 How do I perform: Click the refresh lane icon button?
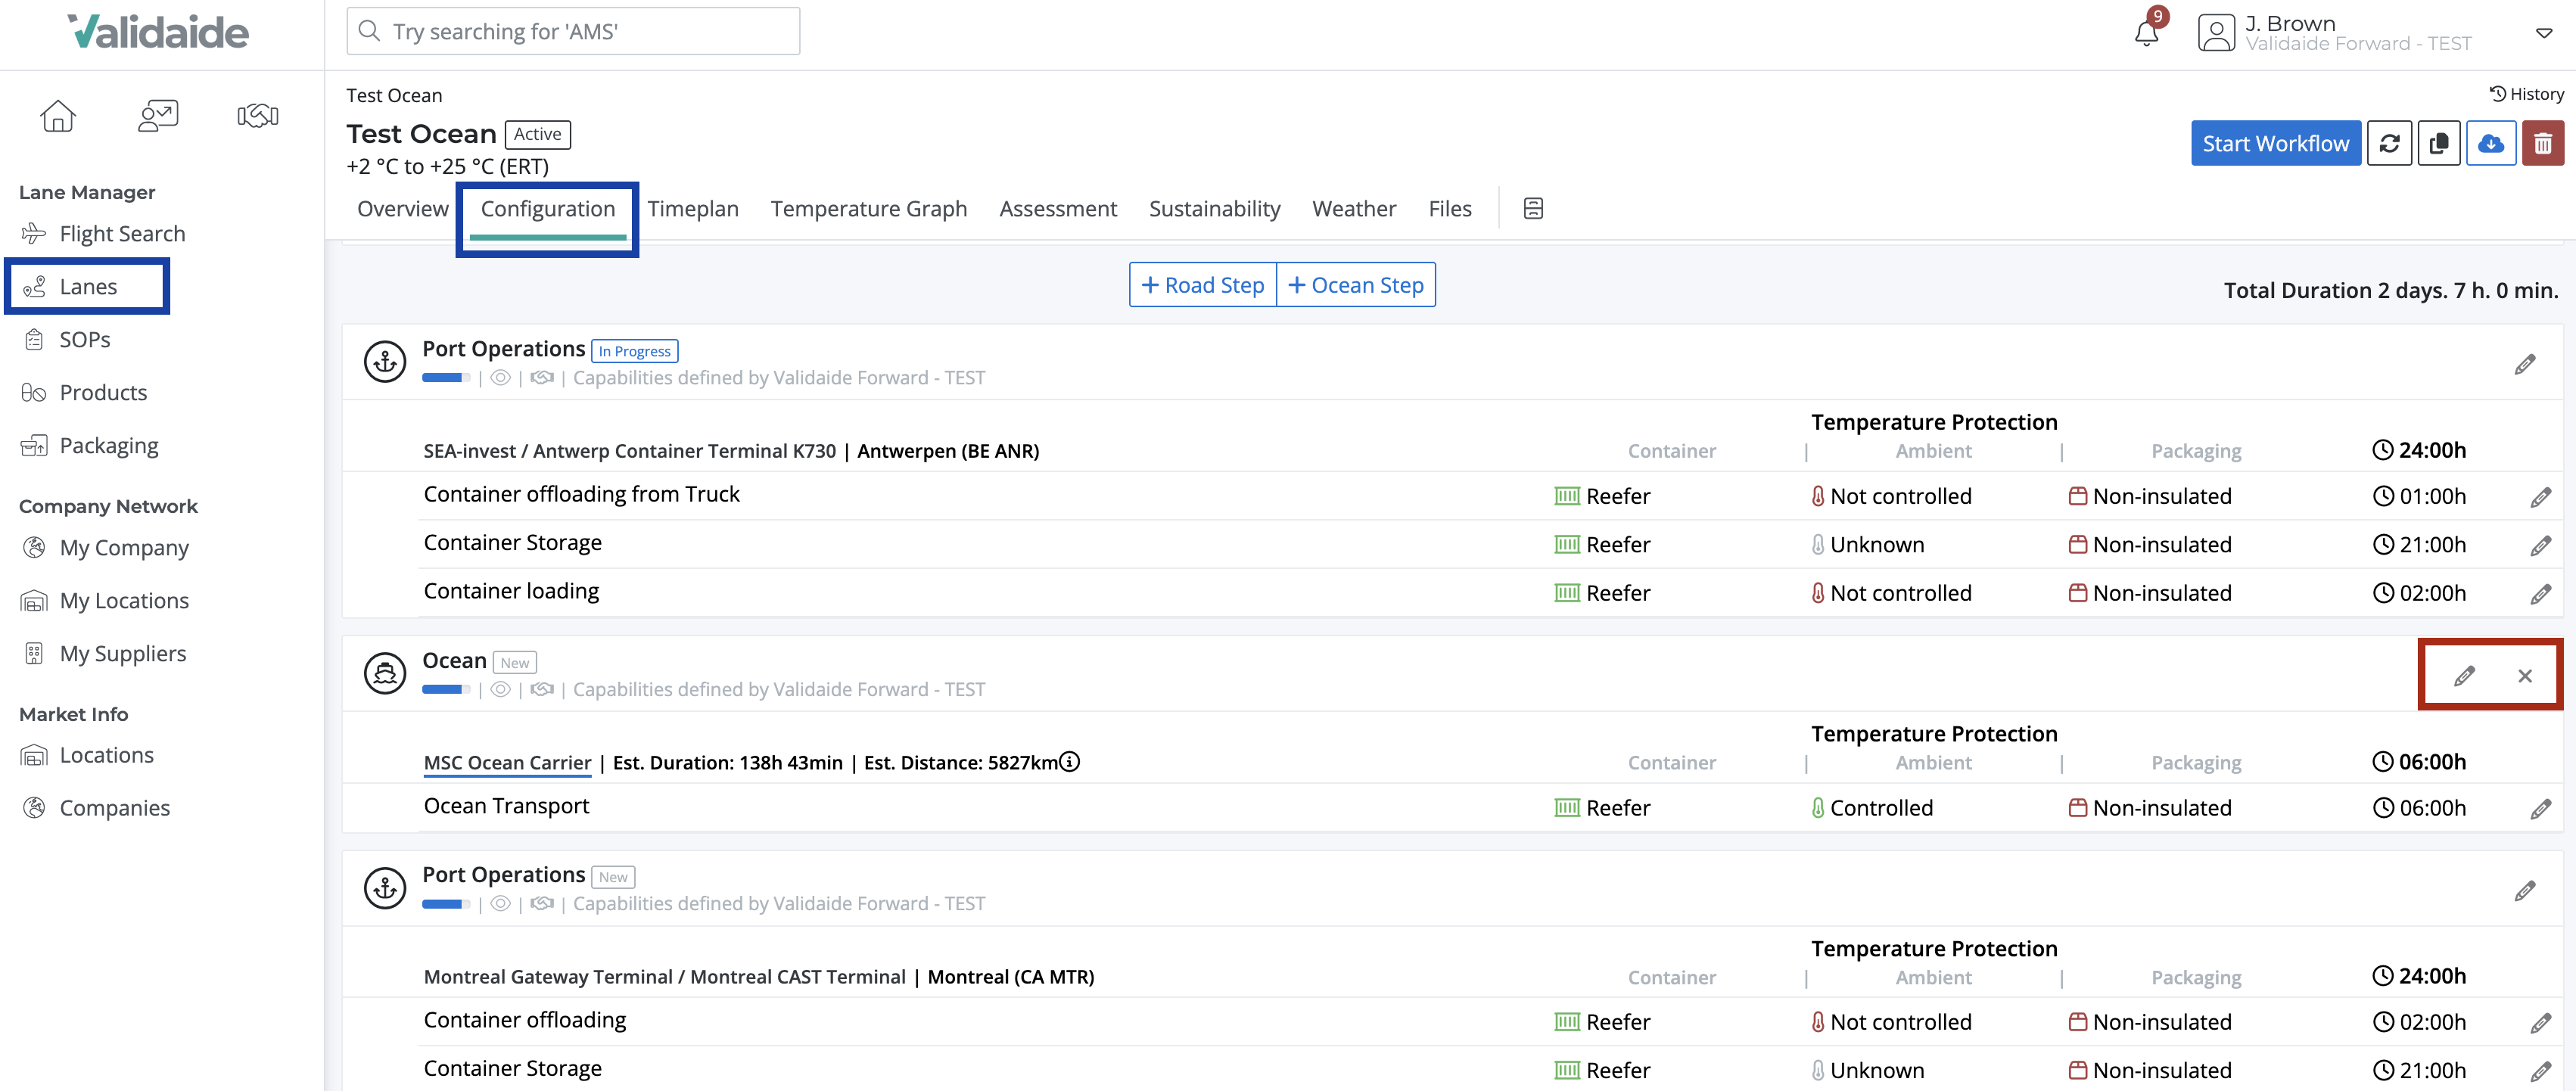click(2389, 144)
